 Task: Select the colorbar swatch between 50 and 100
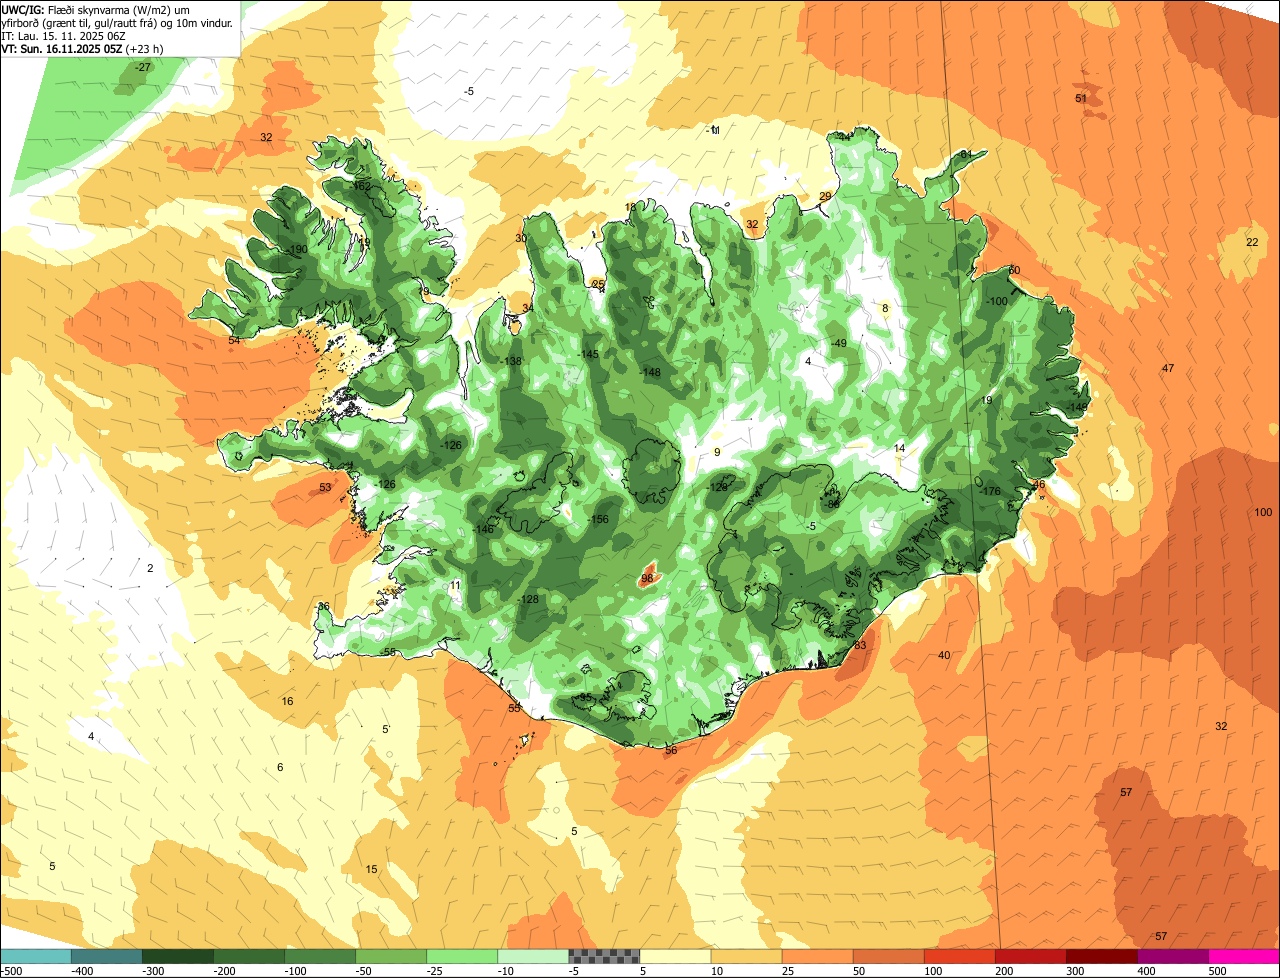tap(888, 956)
